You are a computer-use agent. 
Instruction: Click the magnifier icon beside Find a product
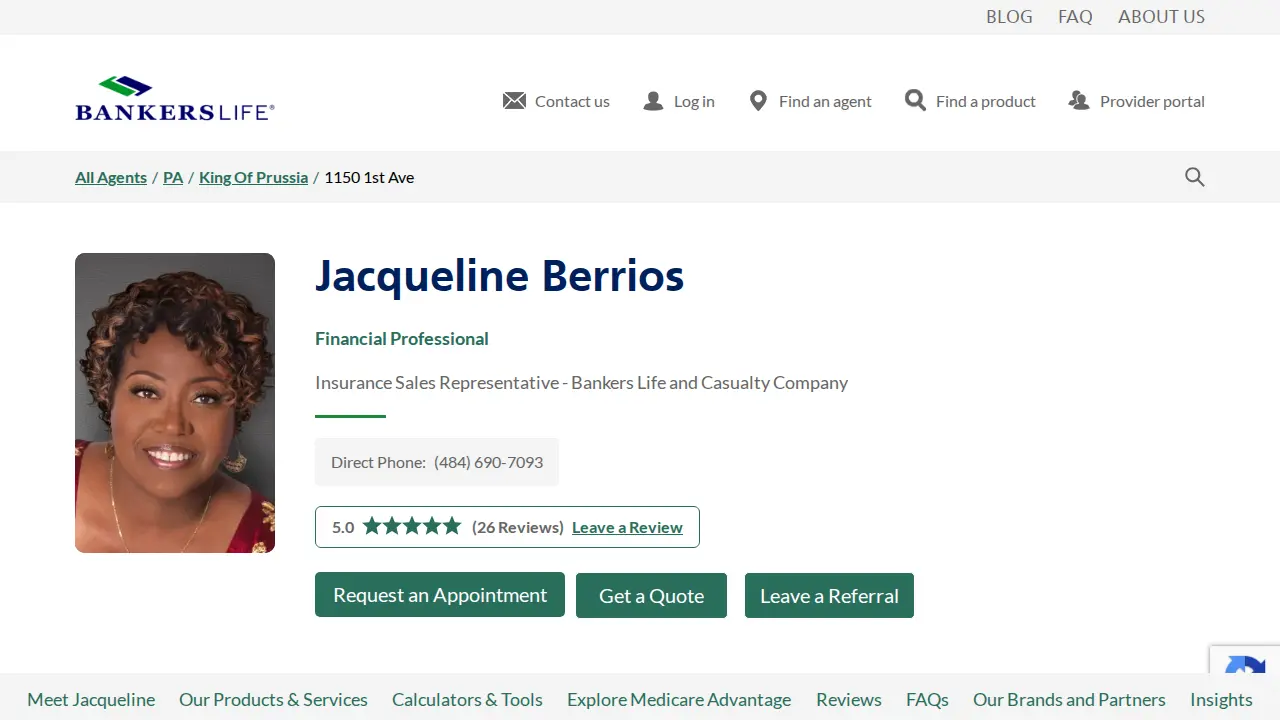pos(915,100)
